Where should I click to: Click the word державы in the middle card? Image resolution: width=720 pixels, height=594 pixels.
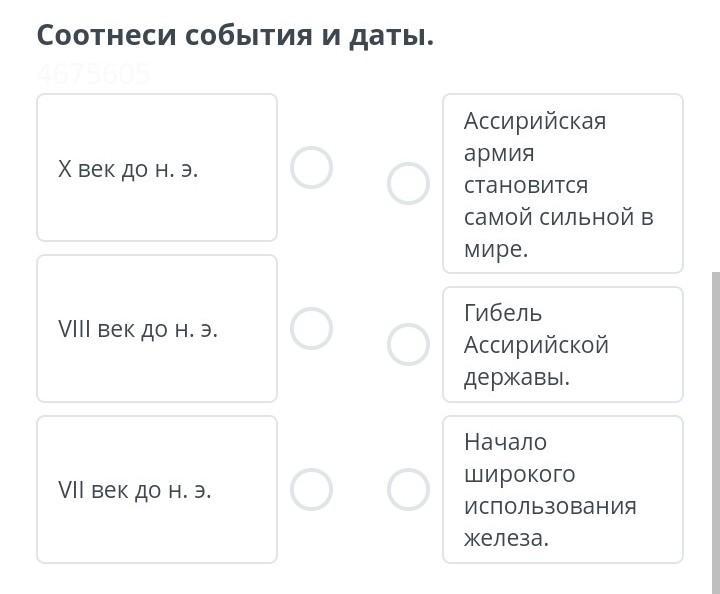click(x=517, y=378)
